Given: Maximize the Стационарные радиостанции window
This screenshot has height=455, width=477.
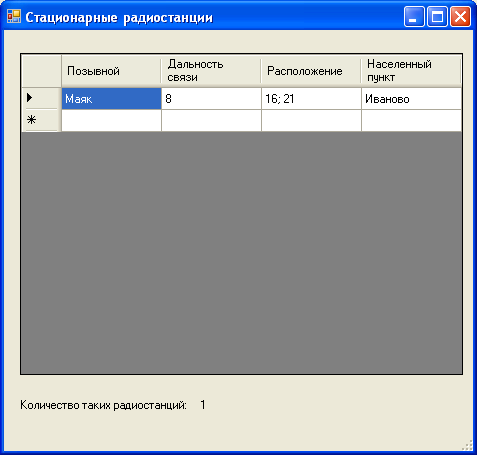Looking at the screenshot, I should pos(437,16).
